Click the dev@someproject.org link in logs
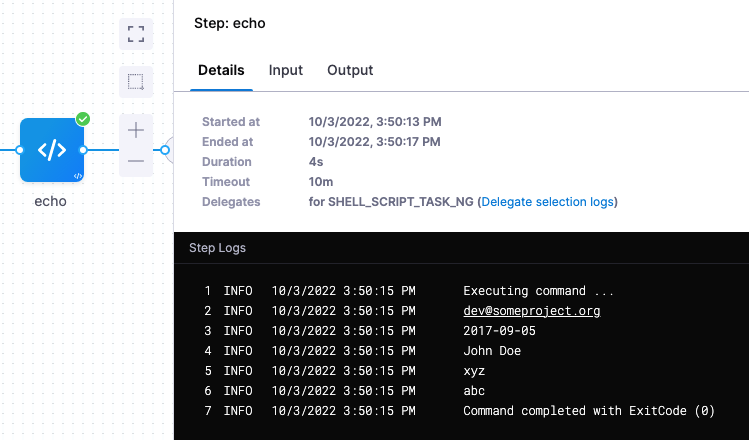 [x=531, y=311]
